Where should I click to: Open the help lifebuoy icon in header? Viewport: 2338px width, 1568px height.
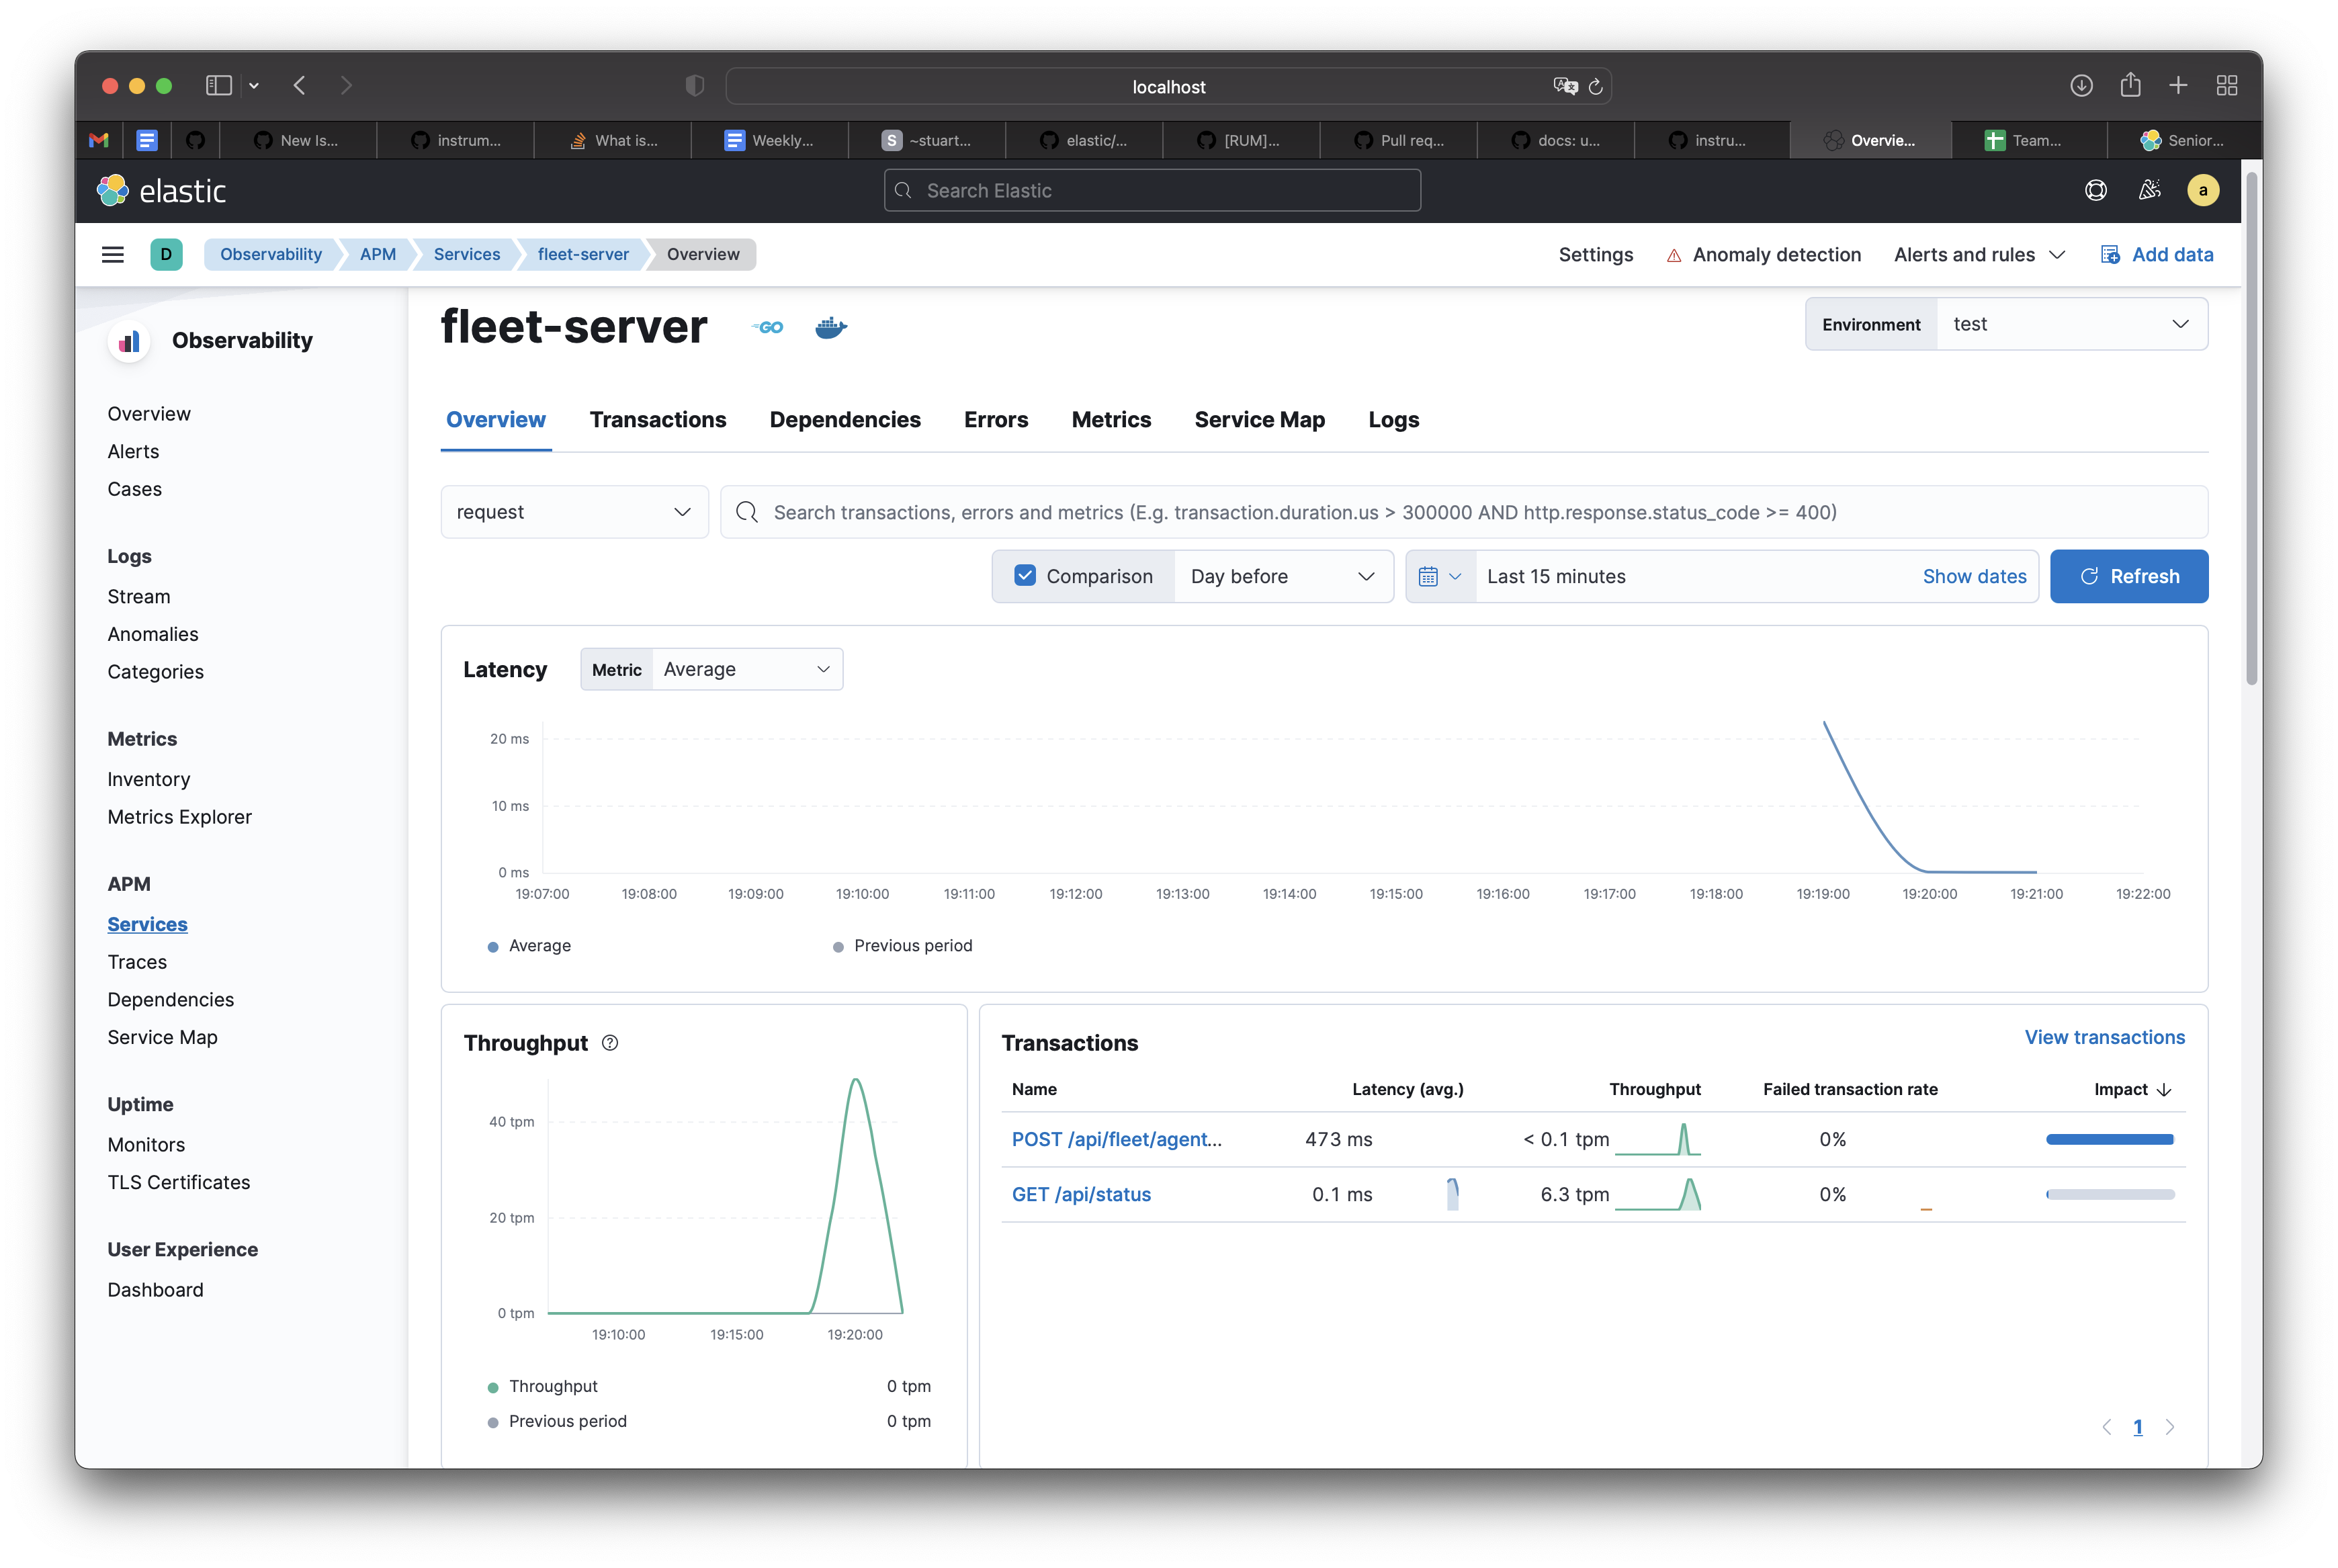point(2095,190)
